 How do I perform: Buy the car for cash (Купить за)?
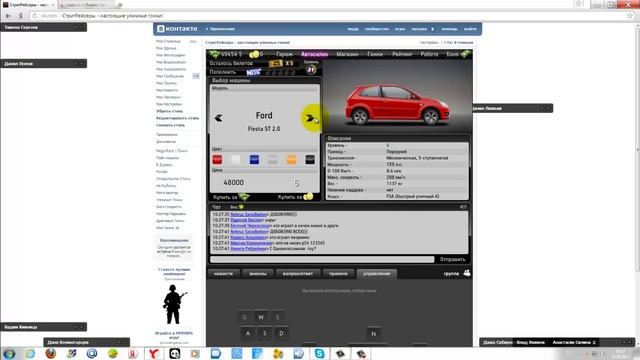coord(231,197)
